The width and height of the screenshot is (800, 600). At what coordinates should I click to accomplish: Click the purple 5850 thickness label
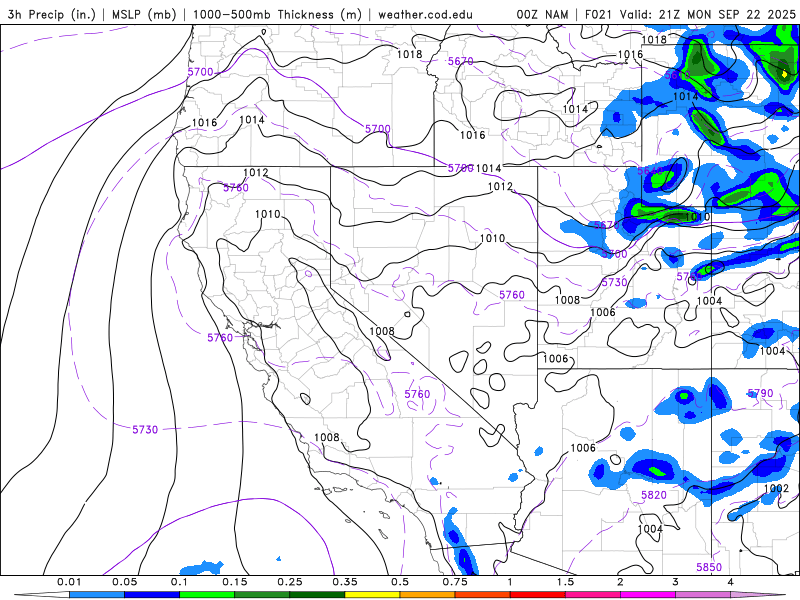click(709, 567)
